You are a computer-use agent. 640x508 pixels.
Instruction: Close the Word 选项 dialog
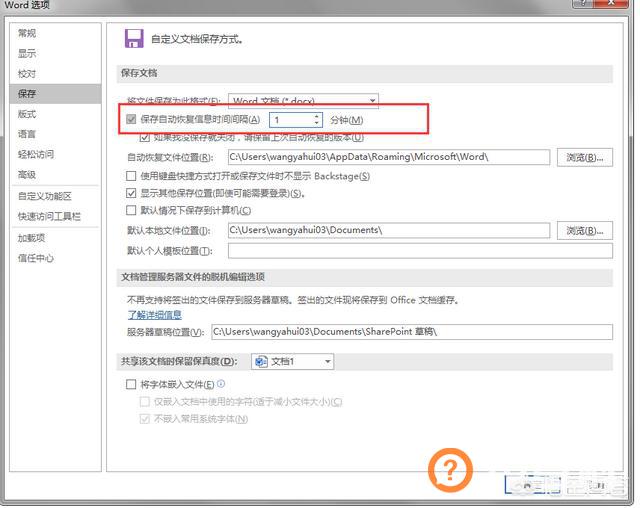coord(611,3)
